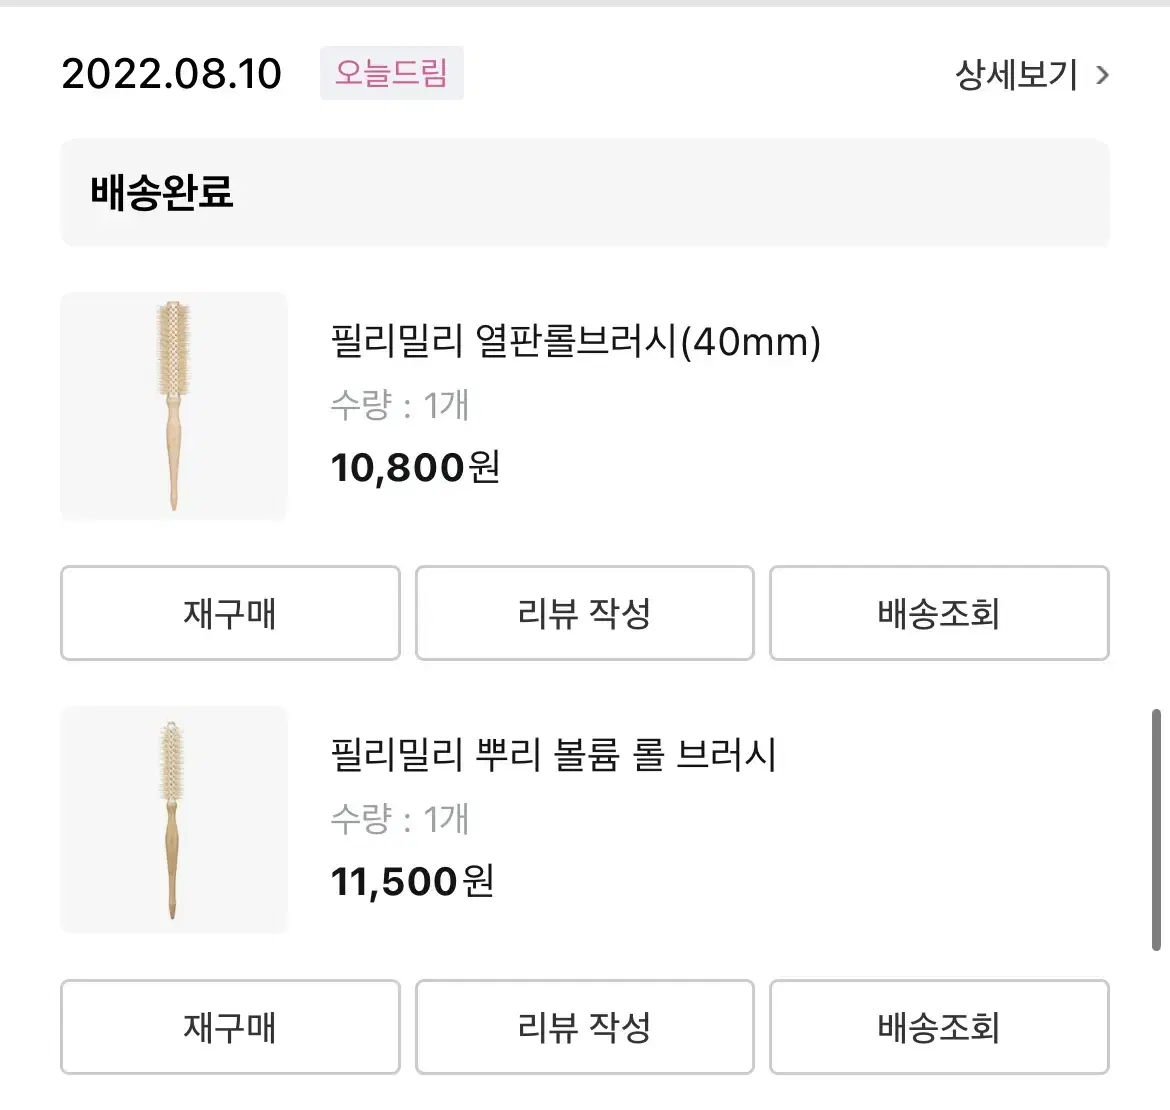Open the 40mm heat roll brush thumbnail
Image resolution: width=1170 pixels, height=1110 pixels.
(x=174, y=407)
